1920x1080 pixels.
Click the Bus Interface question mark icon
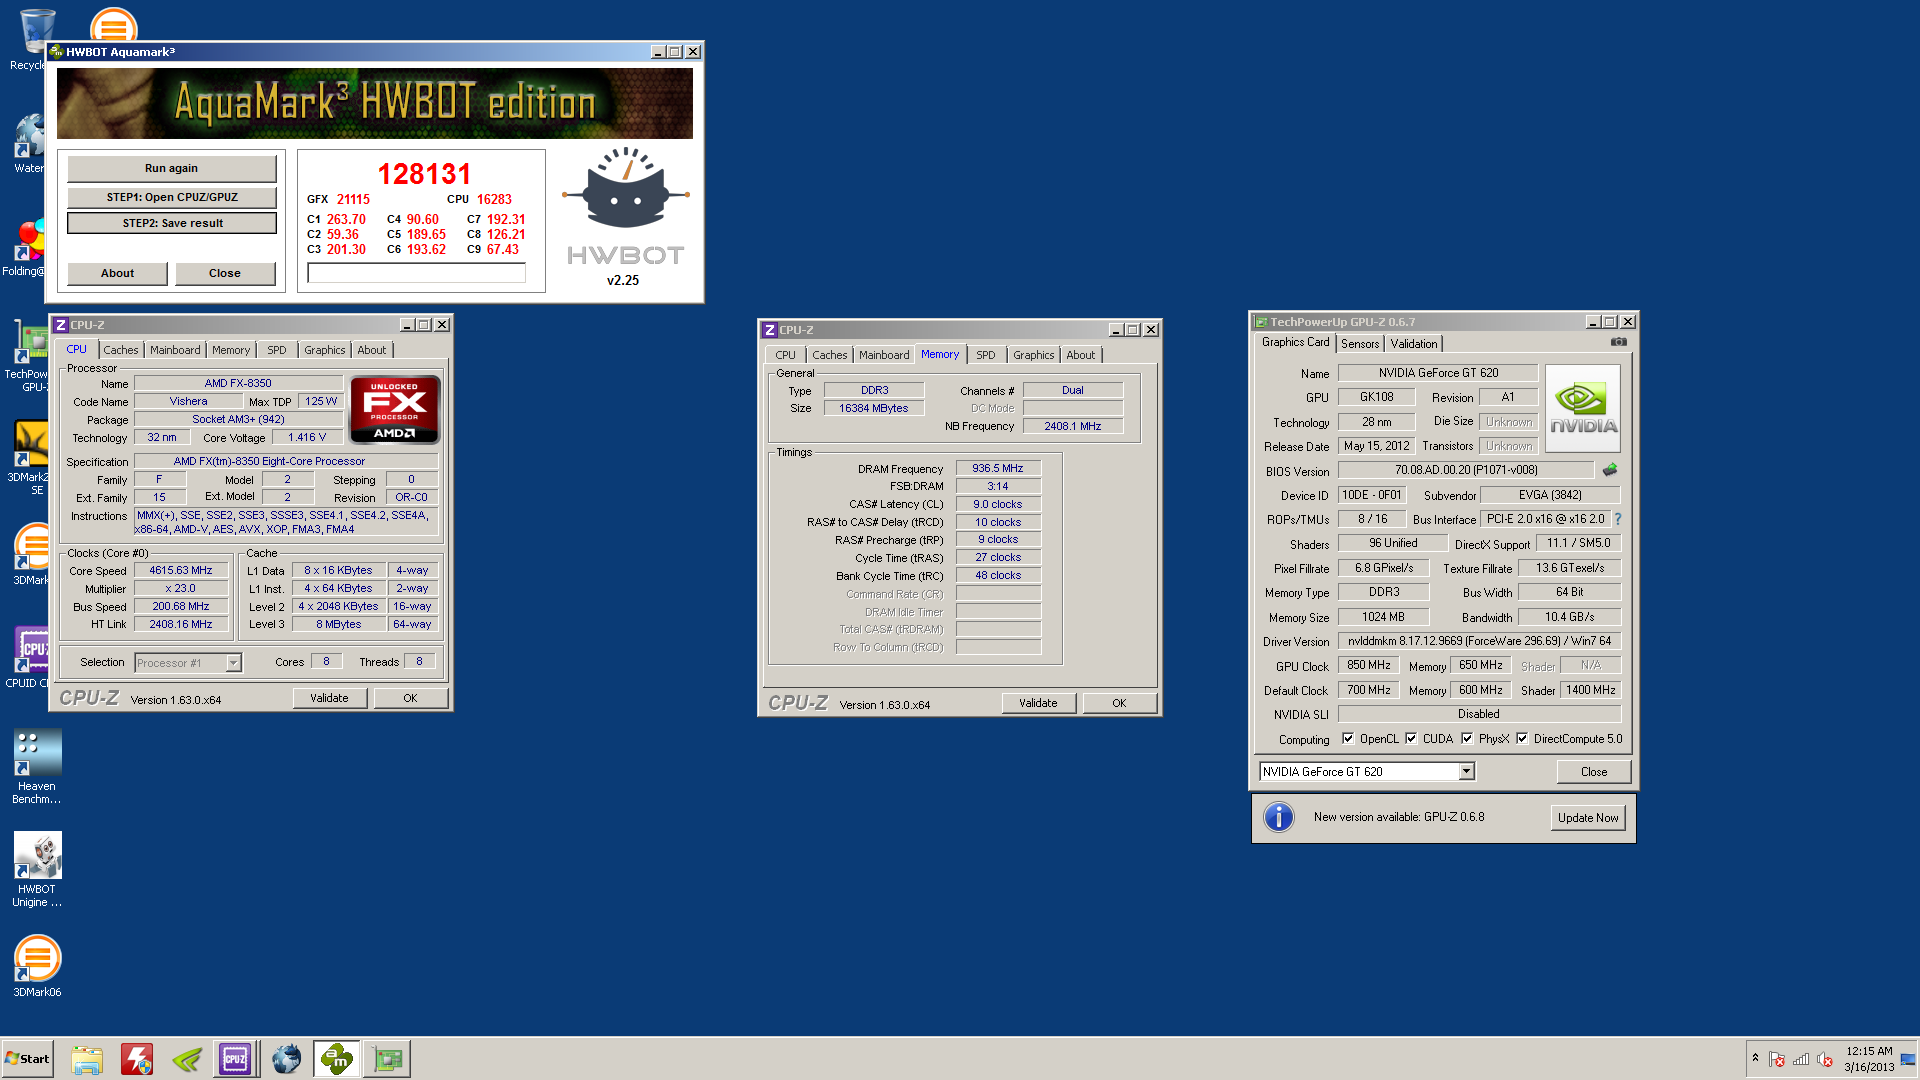tap(1617, 519)
